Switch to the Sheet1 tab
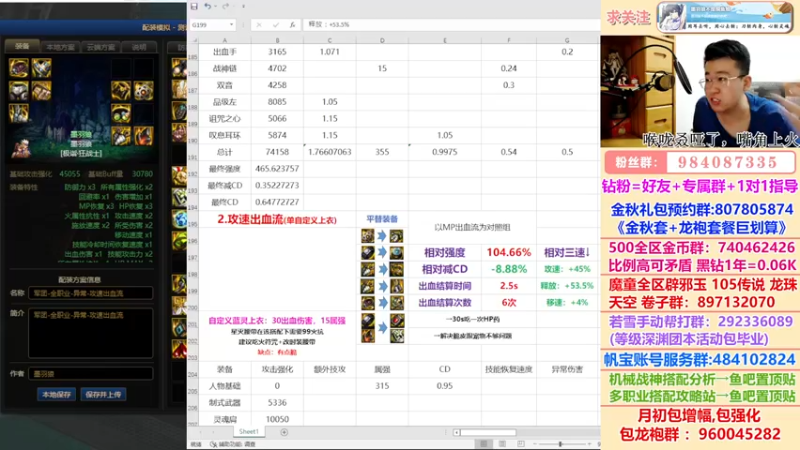This screenshot has width=800, height=450. 249,432
